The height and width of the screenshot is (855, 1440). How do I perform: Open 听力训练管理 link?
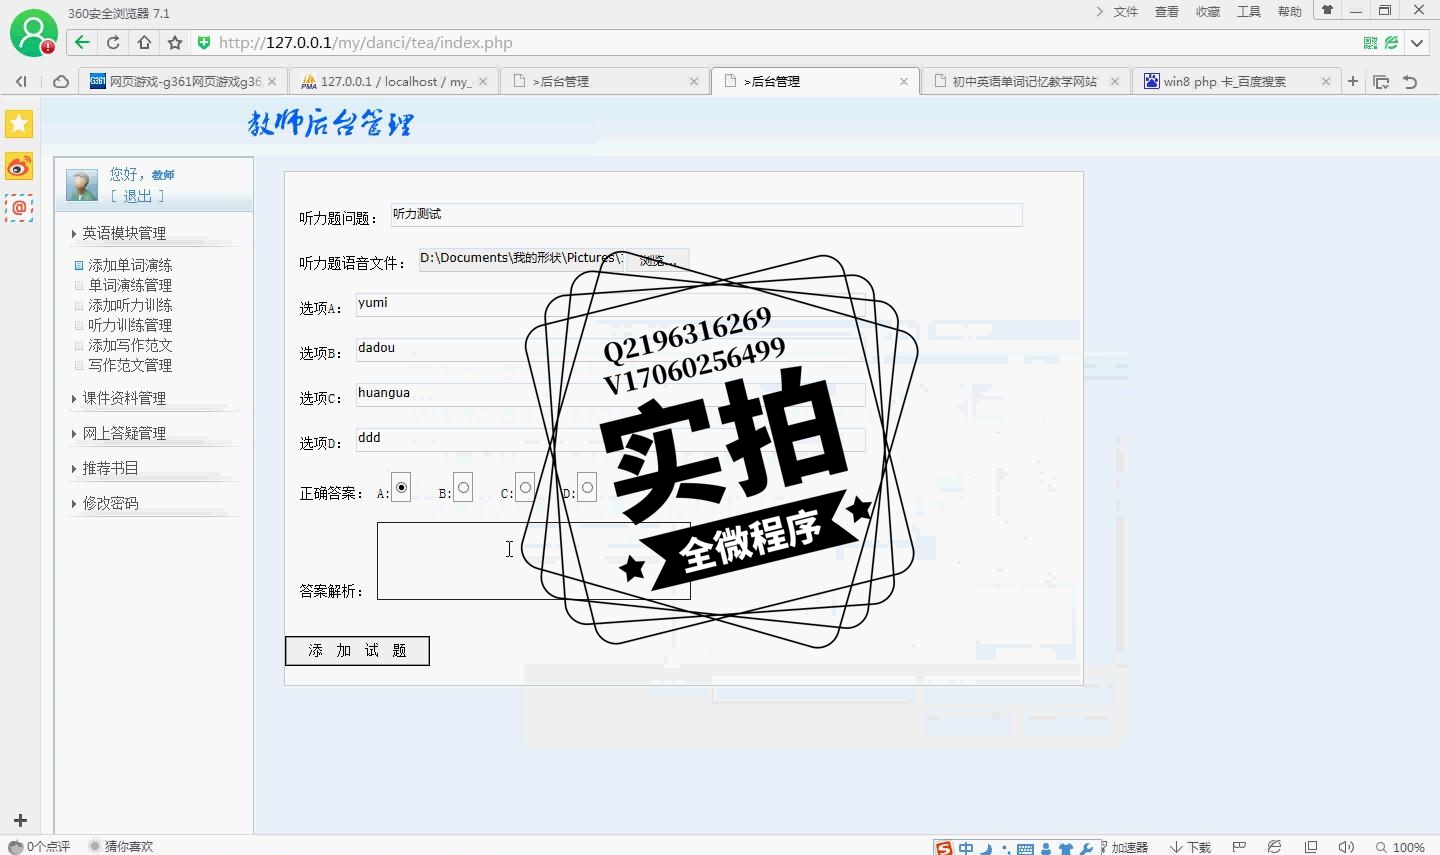coord(130,325)
